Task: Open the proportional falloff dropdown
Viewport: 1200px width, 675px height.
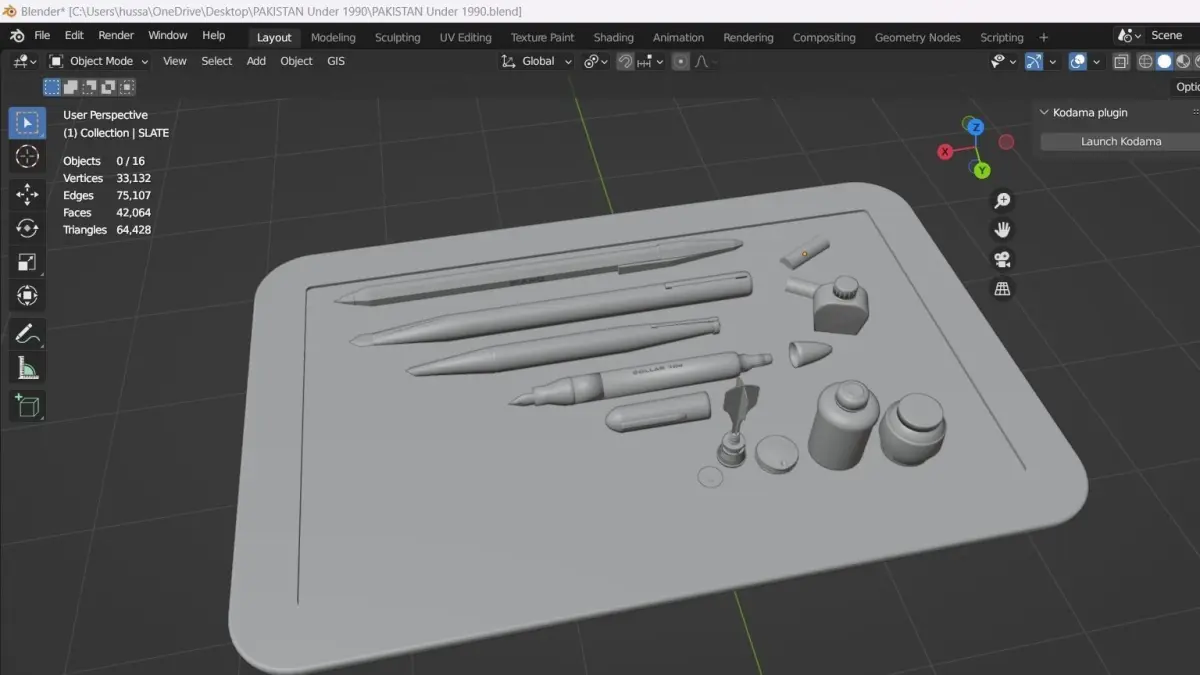Action: coord(705,61)
